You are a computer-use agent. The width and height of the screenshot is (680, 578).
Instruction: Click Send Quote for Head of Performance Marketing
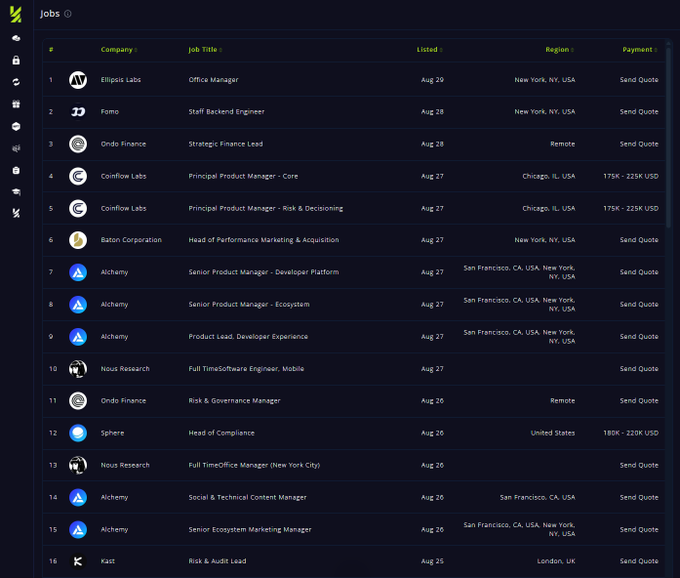(639, 240)
